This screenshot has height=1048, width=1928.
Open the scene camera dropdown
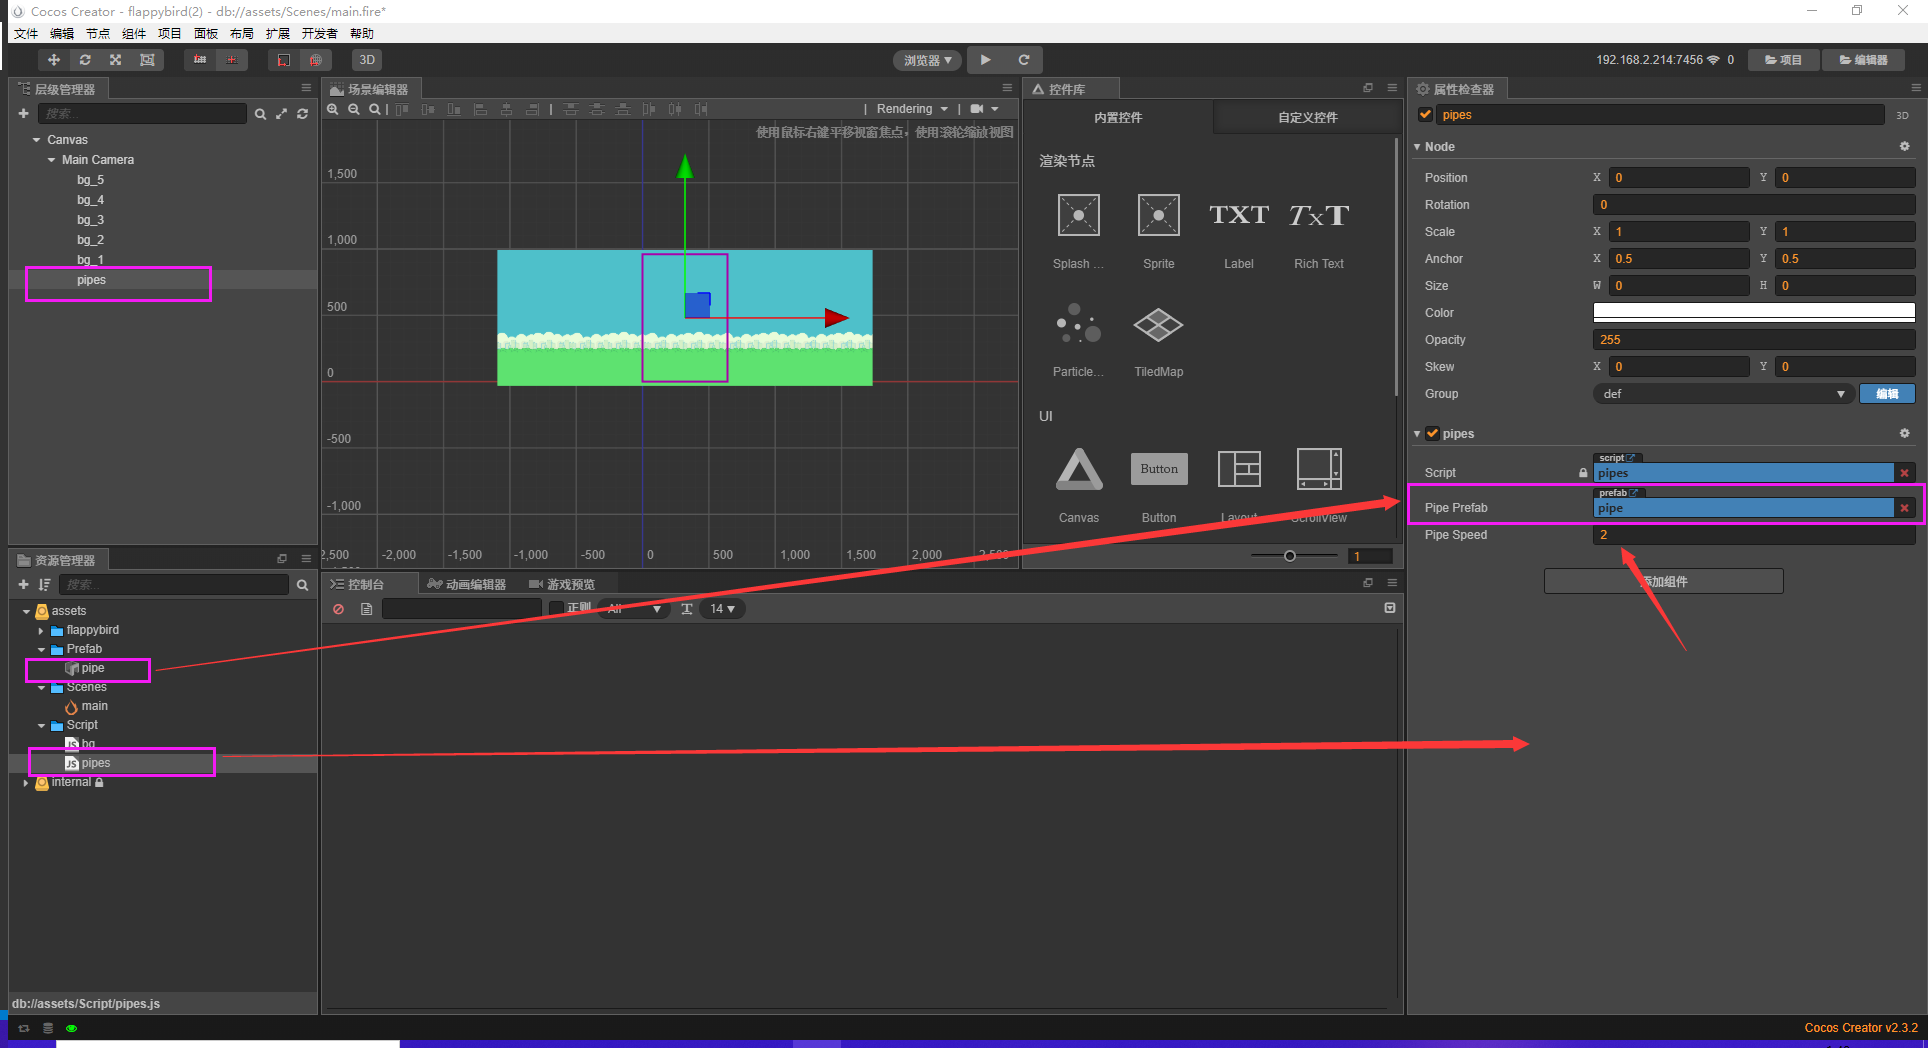(x=984, y=109)
